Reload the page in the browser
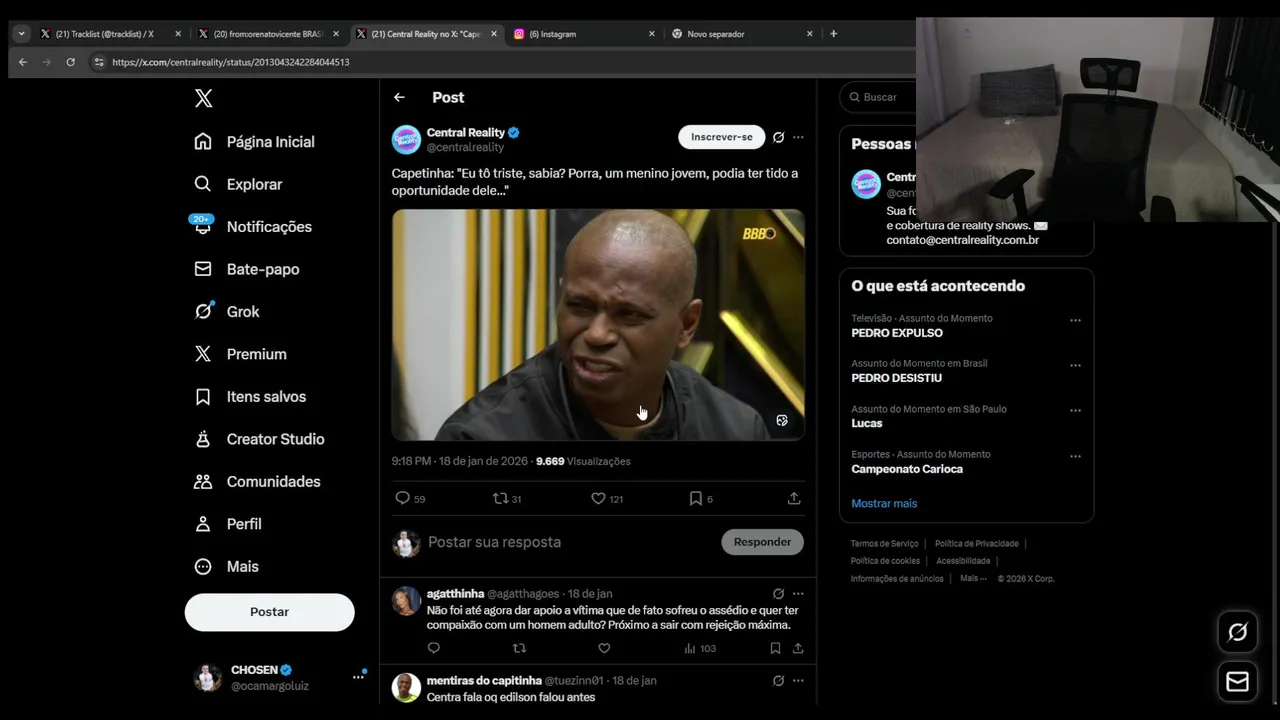Image resolution: width=1280 pixels, height=720 pixels. click(x=70, y=62)
